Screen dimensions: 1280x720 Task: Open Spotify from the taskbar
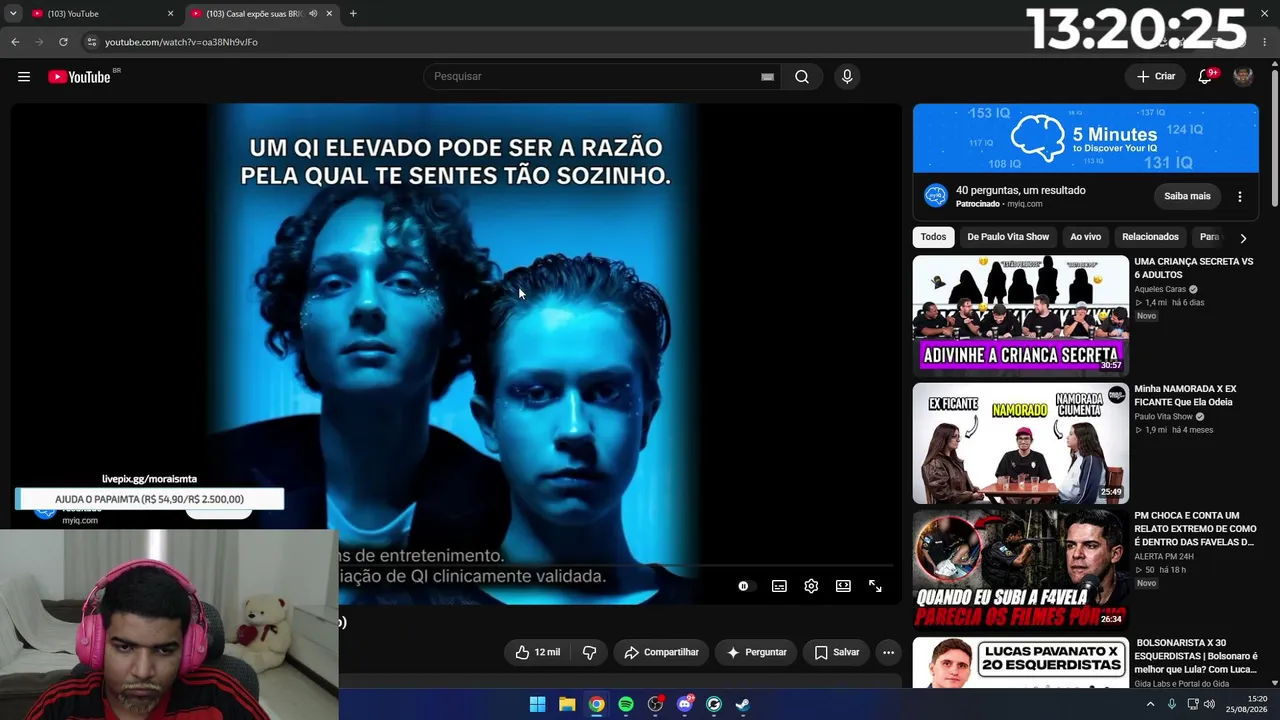click(626, 704)
